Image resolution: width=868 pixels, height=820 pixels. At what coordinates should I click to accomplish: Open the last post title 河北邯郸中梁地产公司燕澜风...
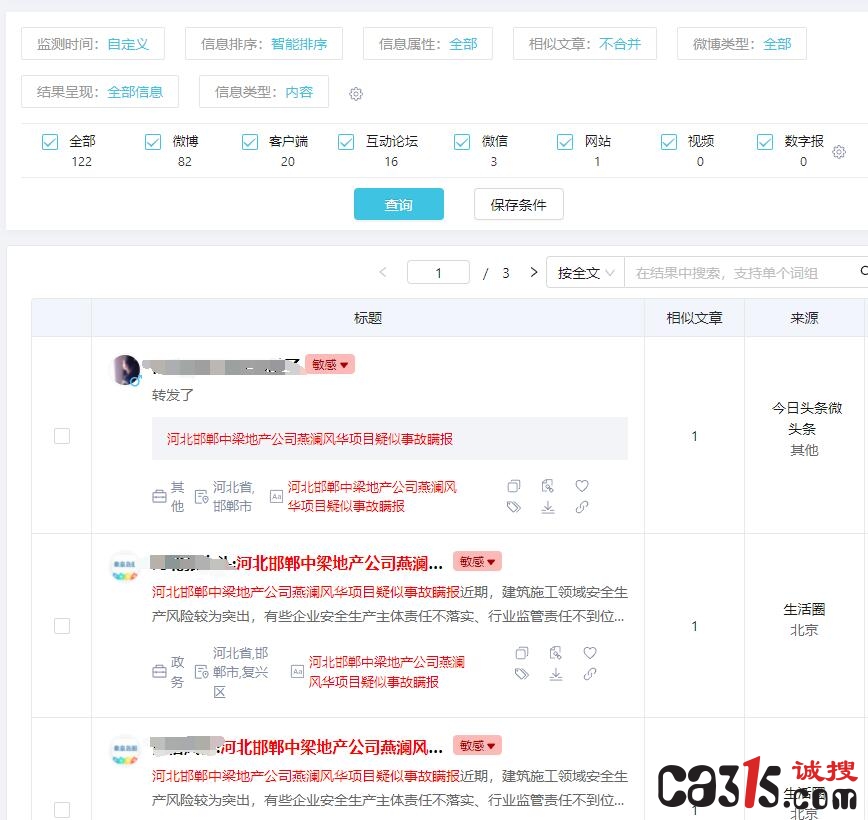tap(332, 747)
